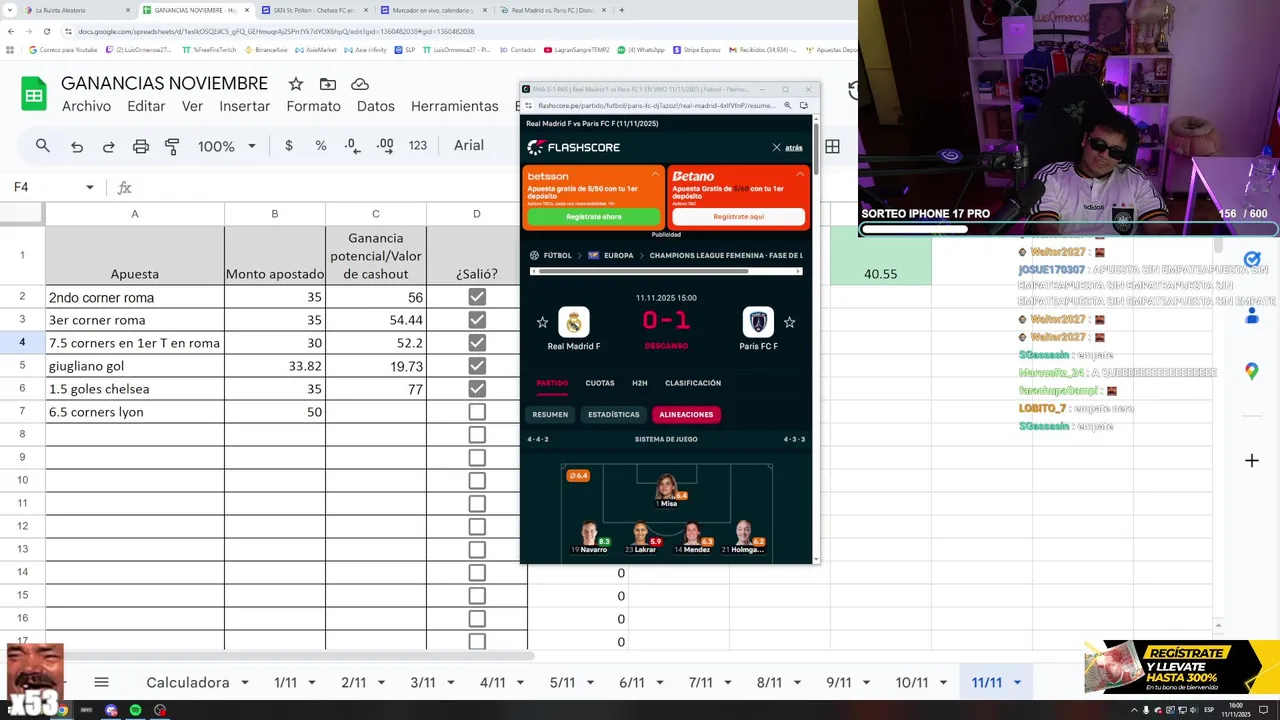Uncheck ¿Salió? for 1.5 goles chelsea
1280x720 pixels.
point(477,389)
